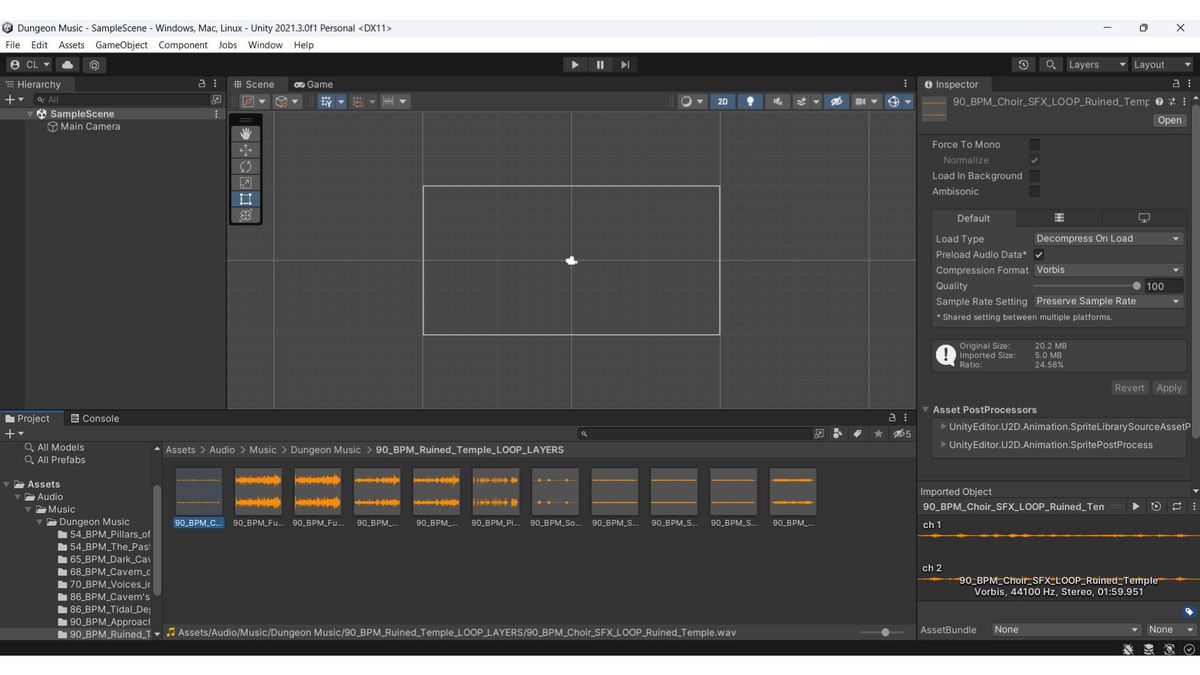Click the Play button in the toolbar
Image resolution: width=1200 pixels, height=675 pixels.
click(574, 65)
